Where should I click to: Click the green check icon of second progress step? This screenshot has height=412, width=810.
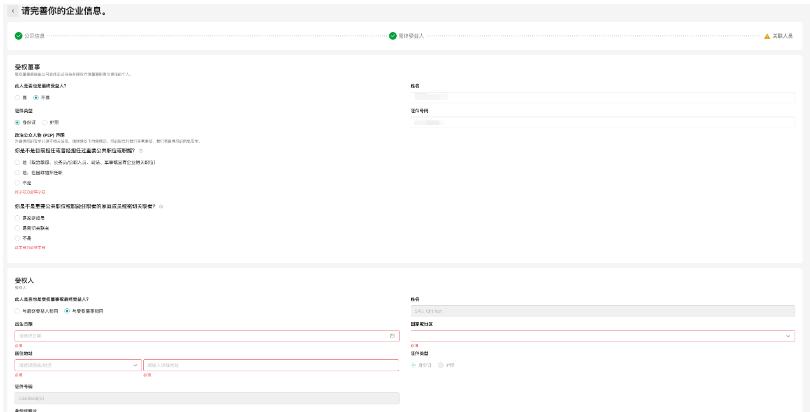tap(393, 36)
